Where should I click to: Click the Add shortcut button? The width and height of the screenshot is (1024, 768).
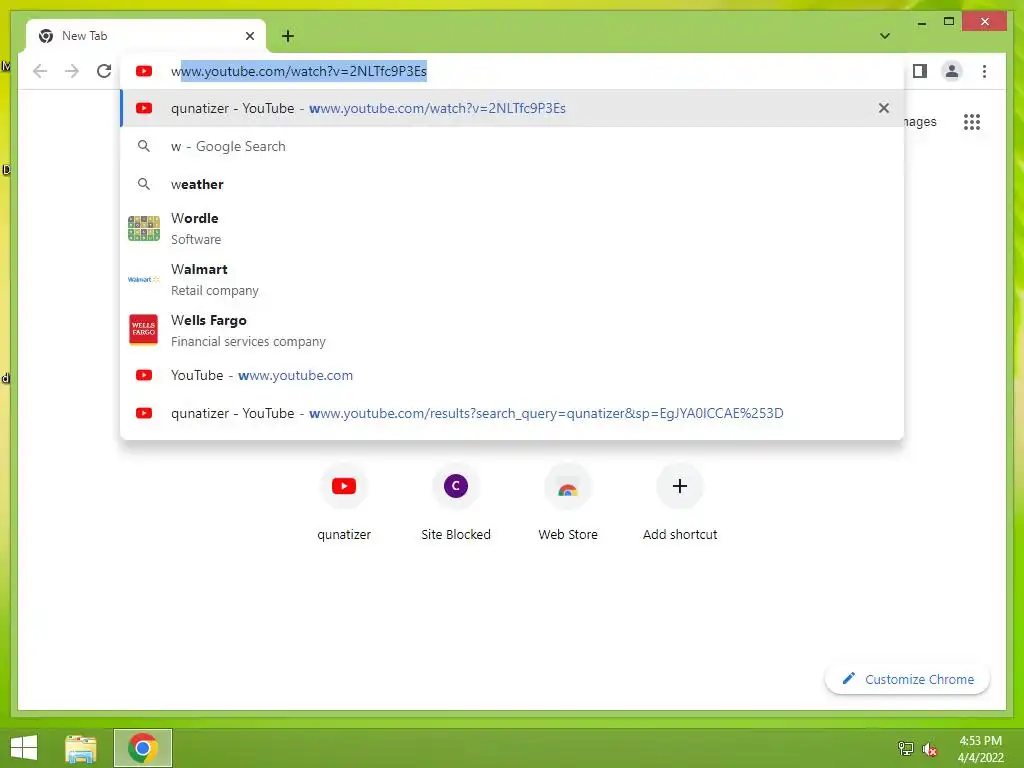click(680, 503)
